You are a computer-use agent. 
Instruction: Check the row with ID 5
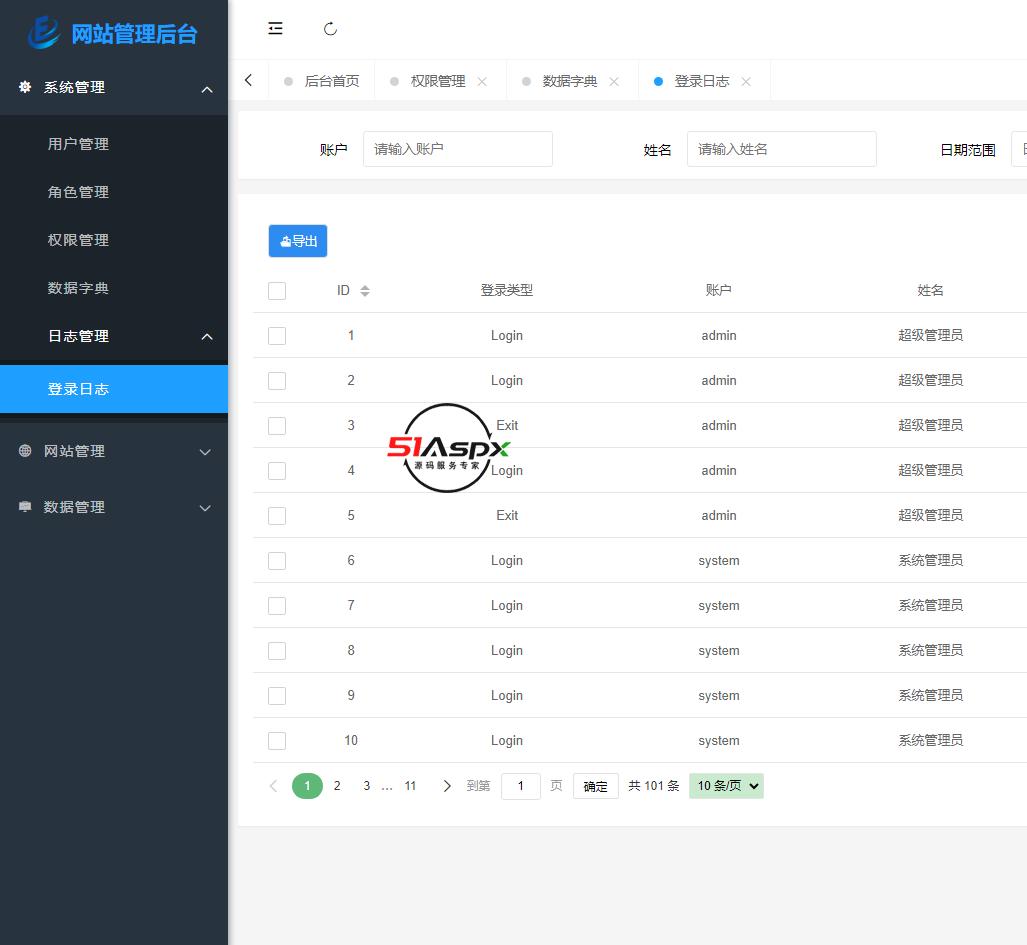pos(277,515)
